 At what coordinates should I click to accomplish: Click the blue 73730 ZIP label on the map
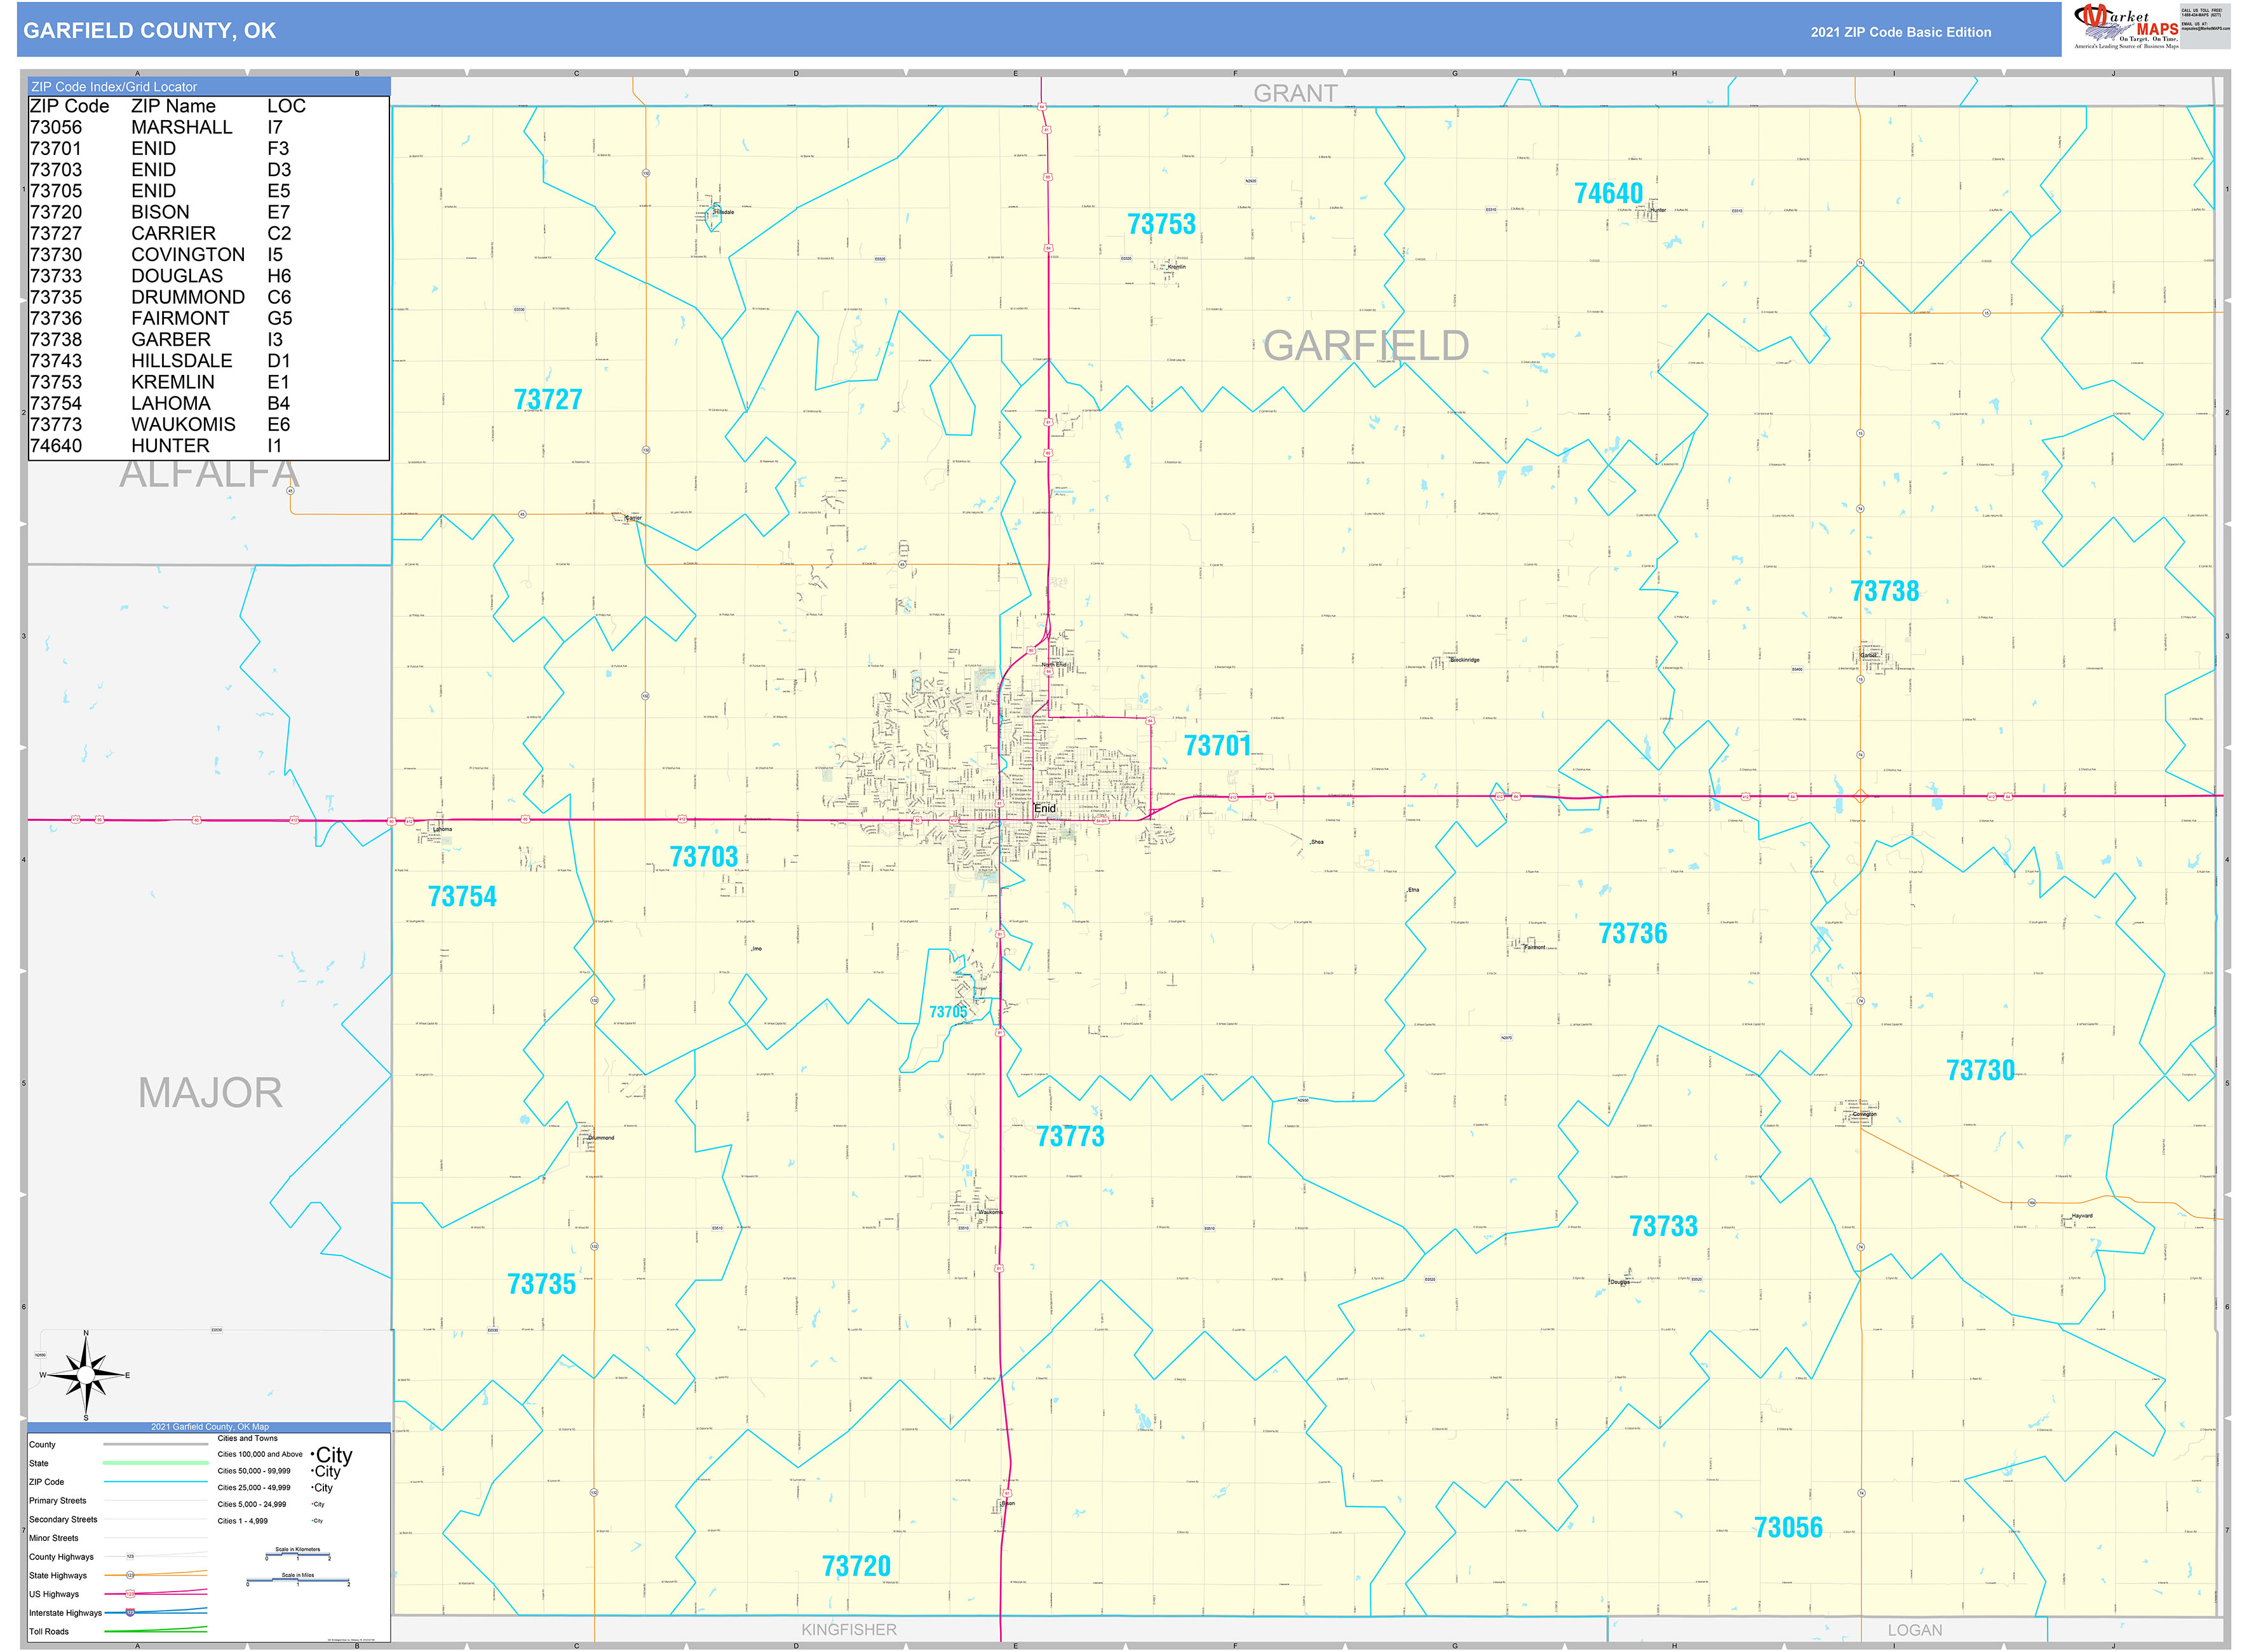coord(1980,1071)
